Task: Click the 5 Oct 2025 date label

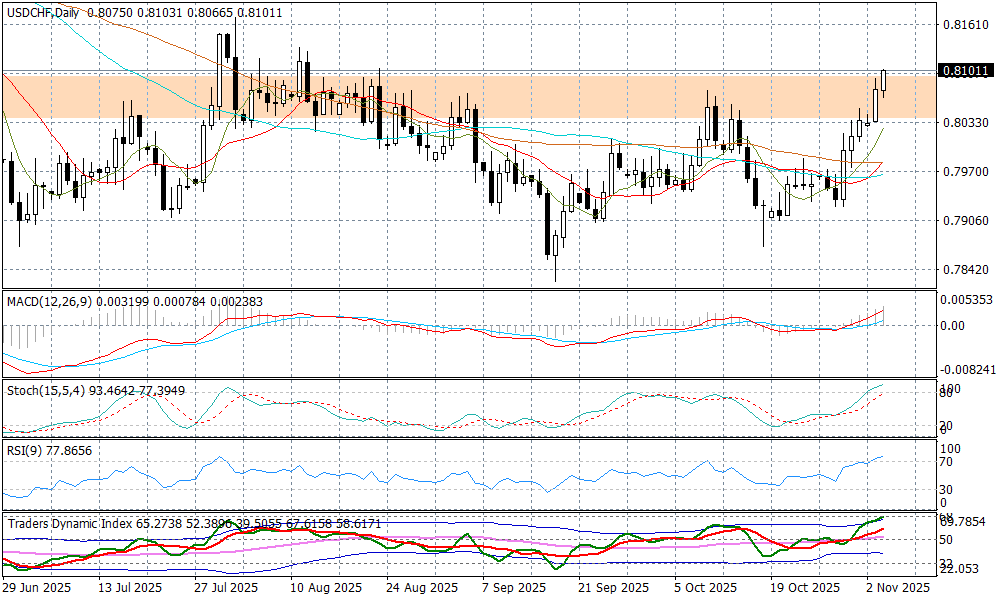Action: click(x=704, y=589)
